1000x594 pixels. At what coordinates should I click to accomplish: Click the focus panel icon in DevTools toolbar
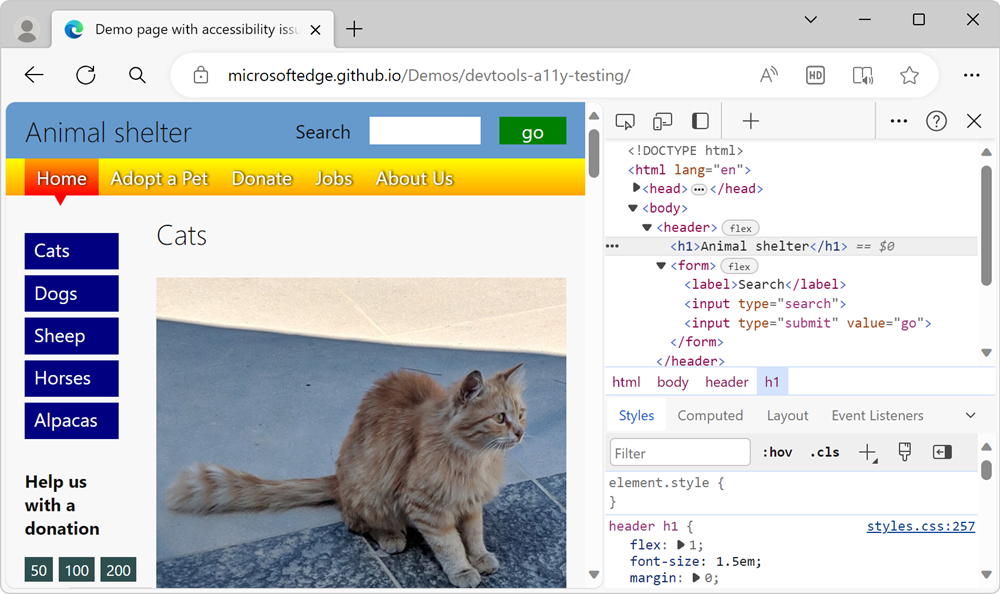700,120
